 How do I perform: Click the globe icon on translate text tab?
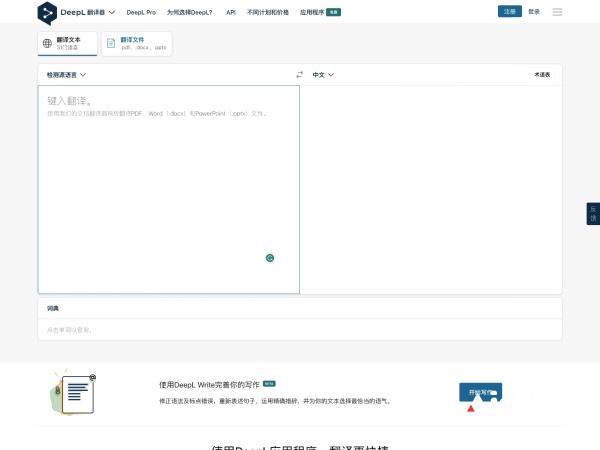47,43
